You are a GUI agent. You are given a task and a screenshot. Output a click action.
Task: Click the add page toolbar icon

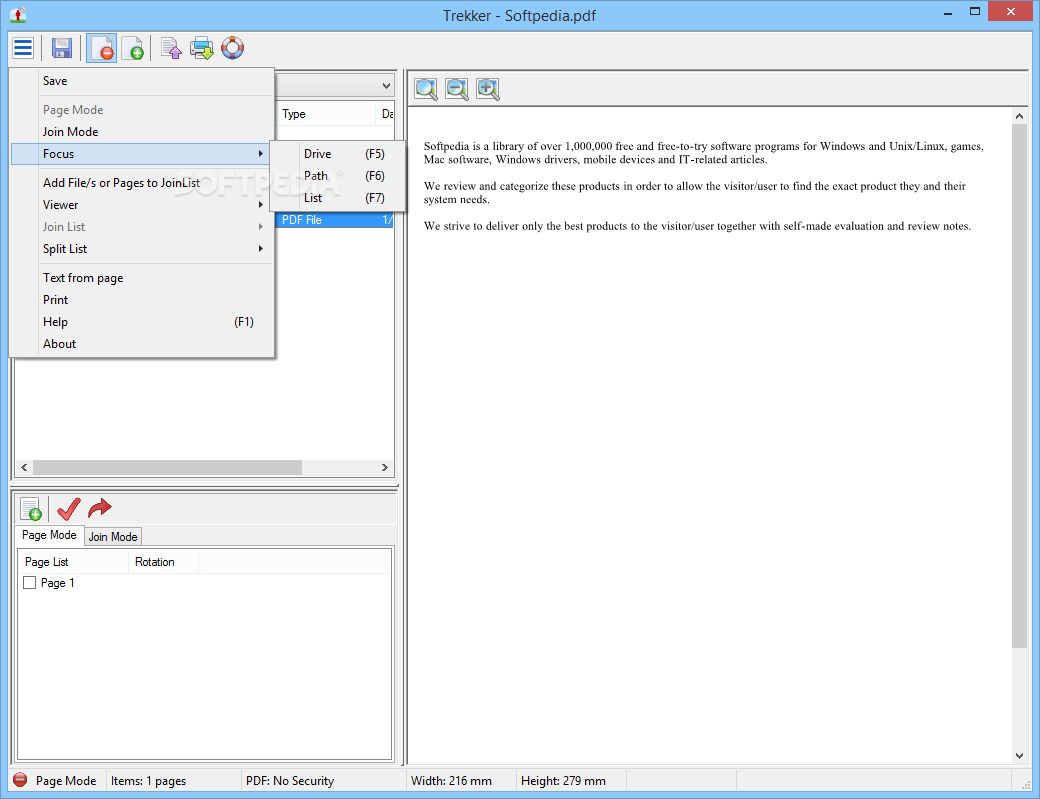pyautogui.click(x=133, y=48)
